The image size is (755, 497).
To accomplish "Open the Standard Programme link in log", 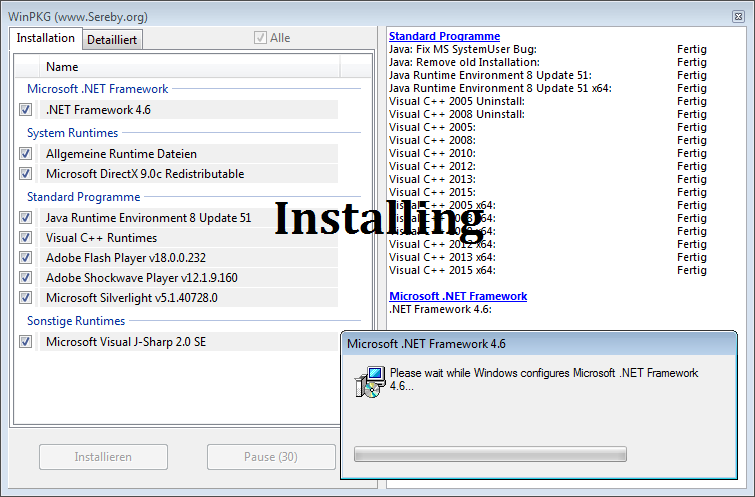I will (444, 36).
